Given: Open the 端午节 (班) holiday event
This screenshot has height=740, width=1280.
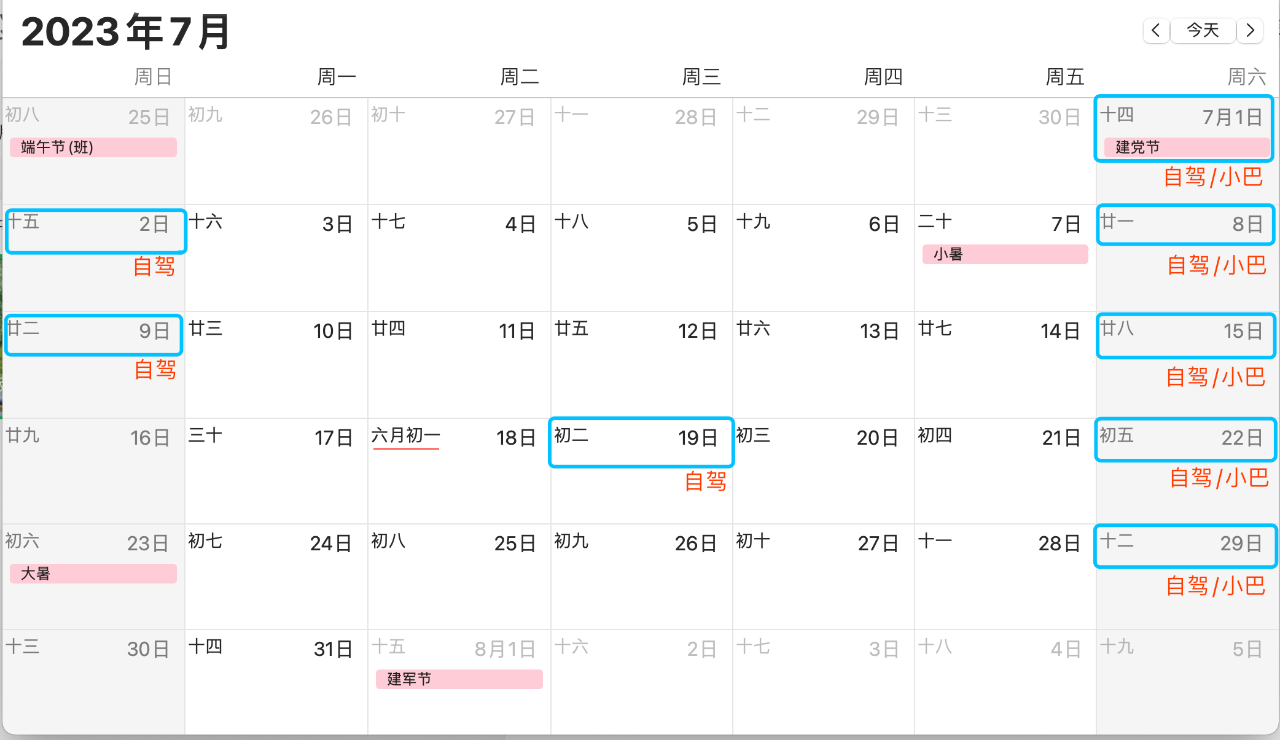Looking at the screenshot, I should (93, 147).
